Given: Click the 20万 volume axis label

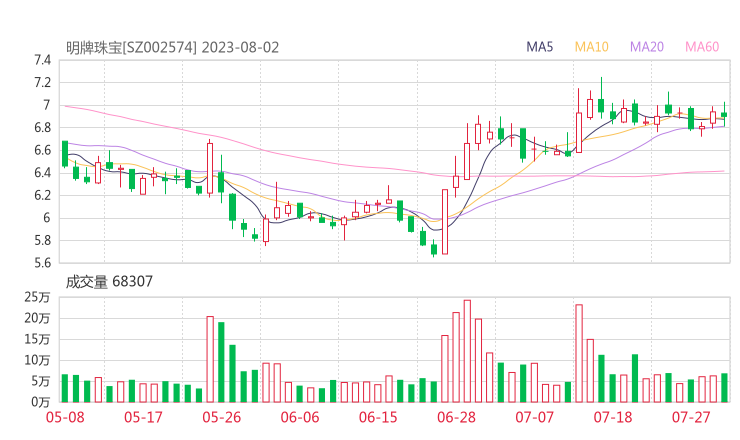Looking at the screenshot, I should point(37,318).
